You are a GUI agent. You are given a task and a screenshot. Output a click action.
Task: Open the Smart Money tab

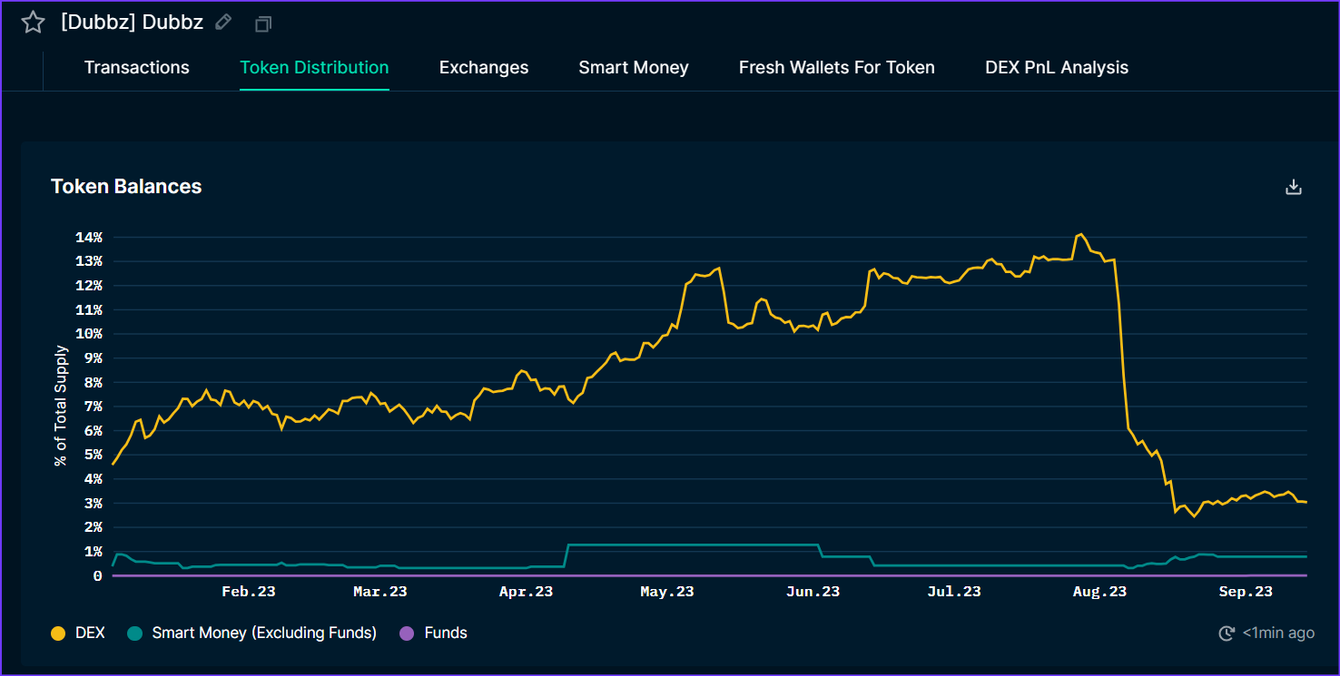coord(634,67)
